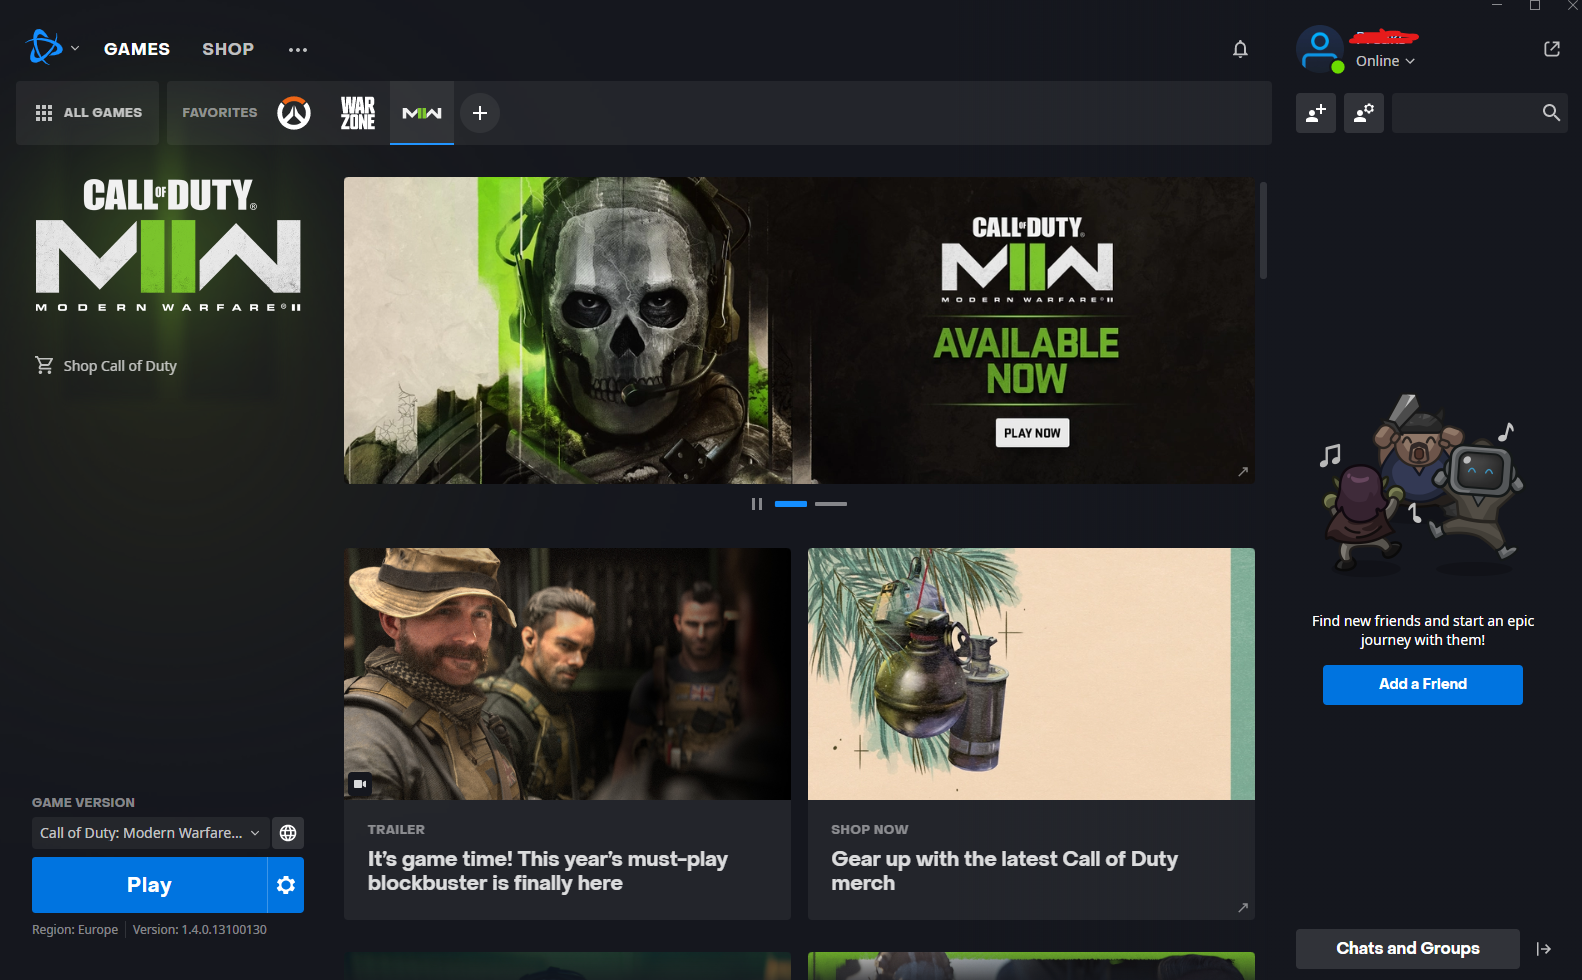Click the Version: 1.4.0.13100130 text
The height and width of the screenshot is (980, 1582).
pyautogui.click(x=200, y=930)
